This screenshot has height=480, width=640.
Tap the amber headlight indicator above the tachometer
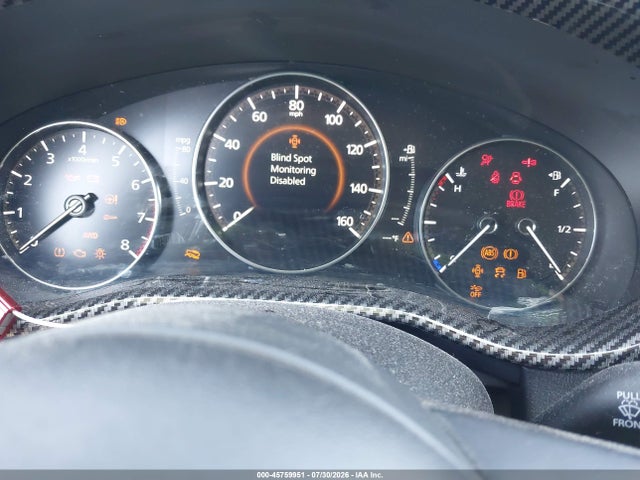point(121,121)
